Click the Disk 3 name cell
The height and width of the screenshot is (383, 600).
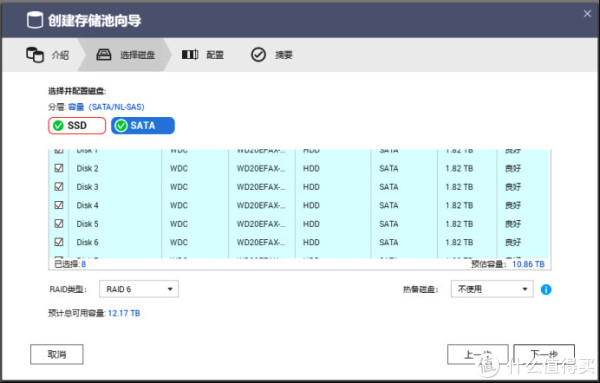click(x=87, y=187)
